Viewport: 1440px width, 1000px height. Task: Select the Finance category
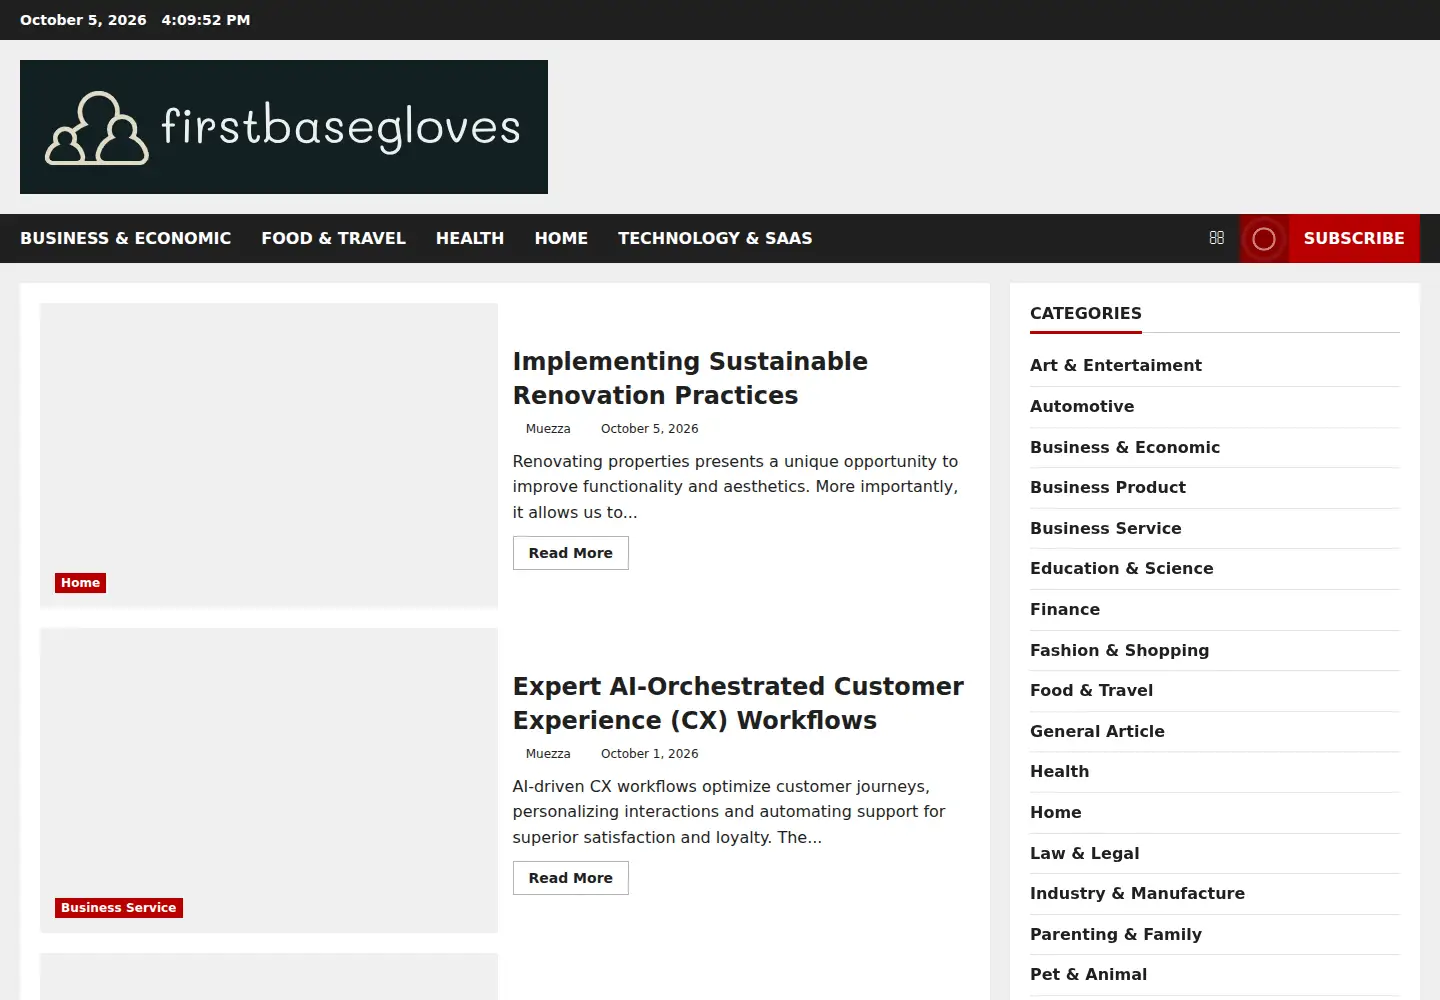coord(1065,609)
